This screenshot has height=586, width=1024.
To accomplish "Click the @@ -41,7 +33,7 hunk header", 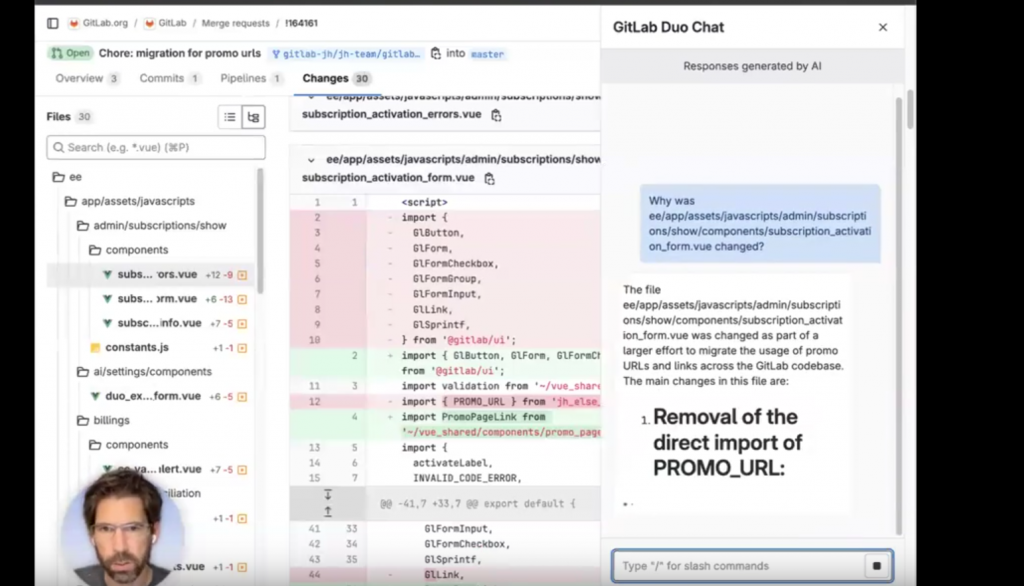I will coord(478,504).
